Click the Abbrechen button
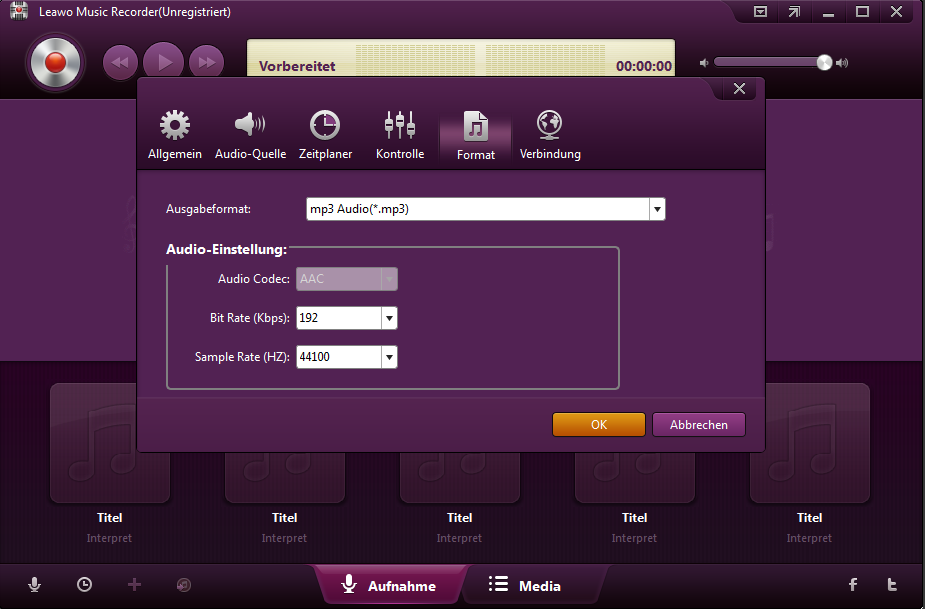 698,425
